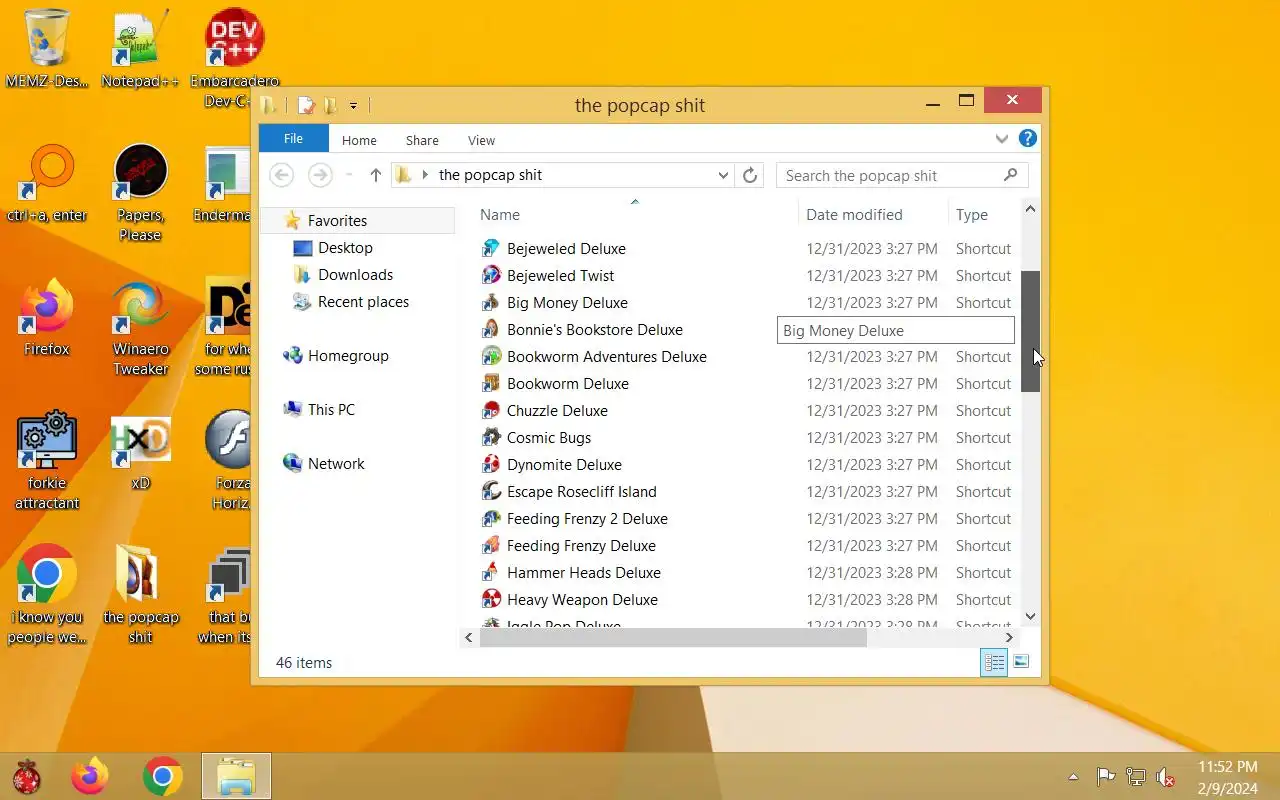The height and width of the screenshot is (800, 1280).
Task: Open the muted volume tray icon
Action: point(1165,776)
